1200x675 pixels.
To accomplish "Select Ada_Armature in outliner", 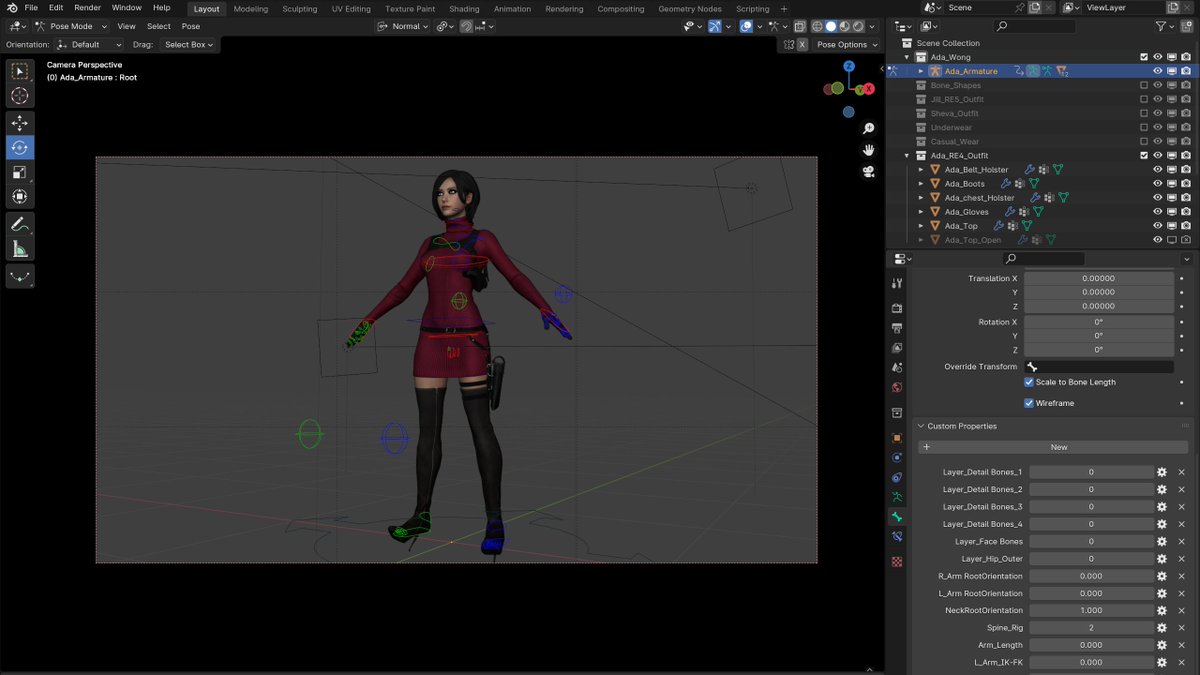I will coord(970,71).
